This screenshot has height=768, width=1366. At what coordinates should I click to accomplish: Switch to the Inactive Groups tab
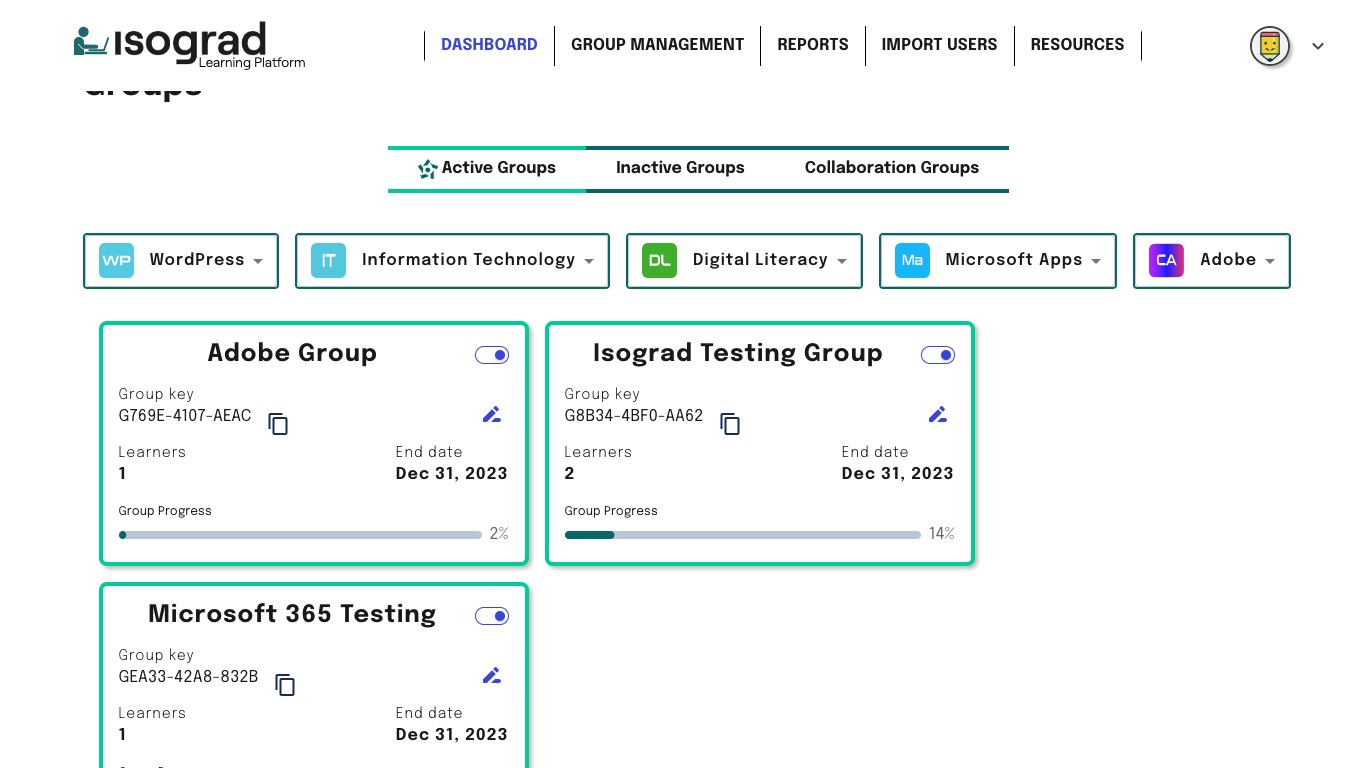pyautogui.click(x=680, y=168)
